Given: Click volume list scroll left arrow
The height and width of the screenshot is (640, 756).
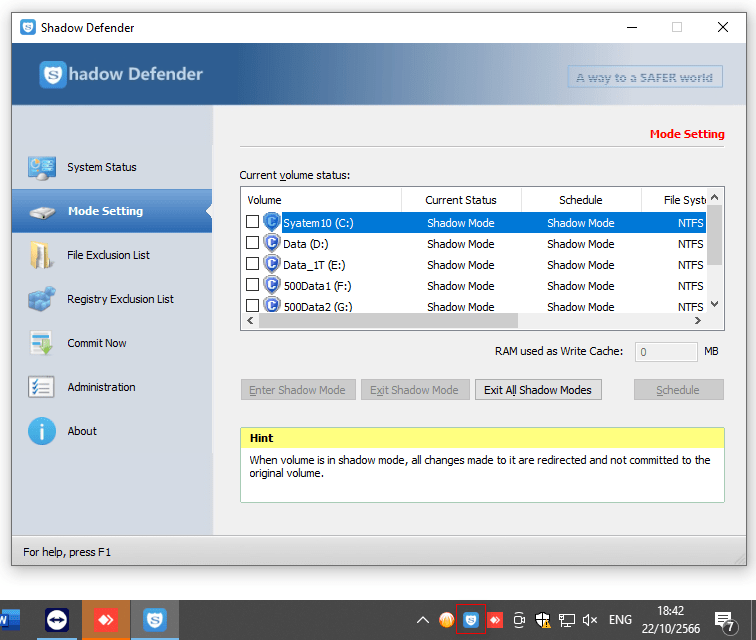Looking at the screenshot, I should coord(250,321).
